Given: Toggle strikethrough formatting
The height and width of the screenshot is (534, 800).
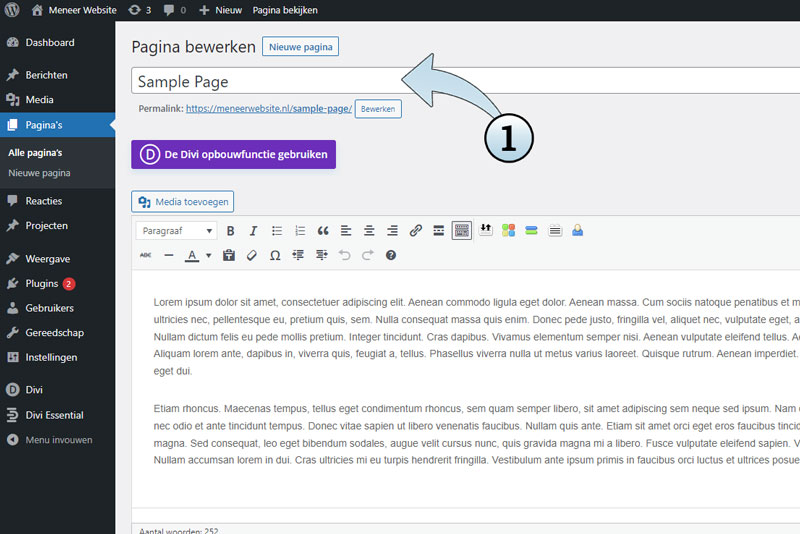Looking at the screenshot, I should point(145,256).
